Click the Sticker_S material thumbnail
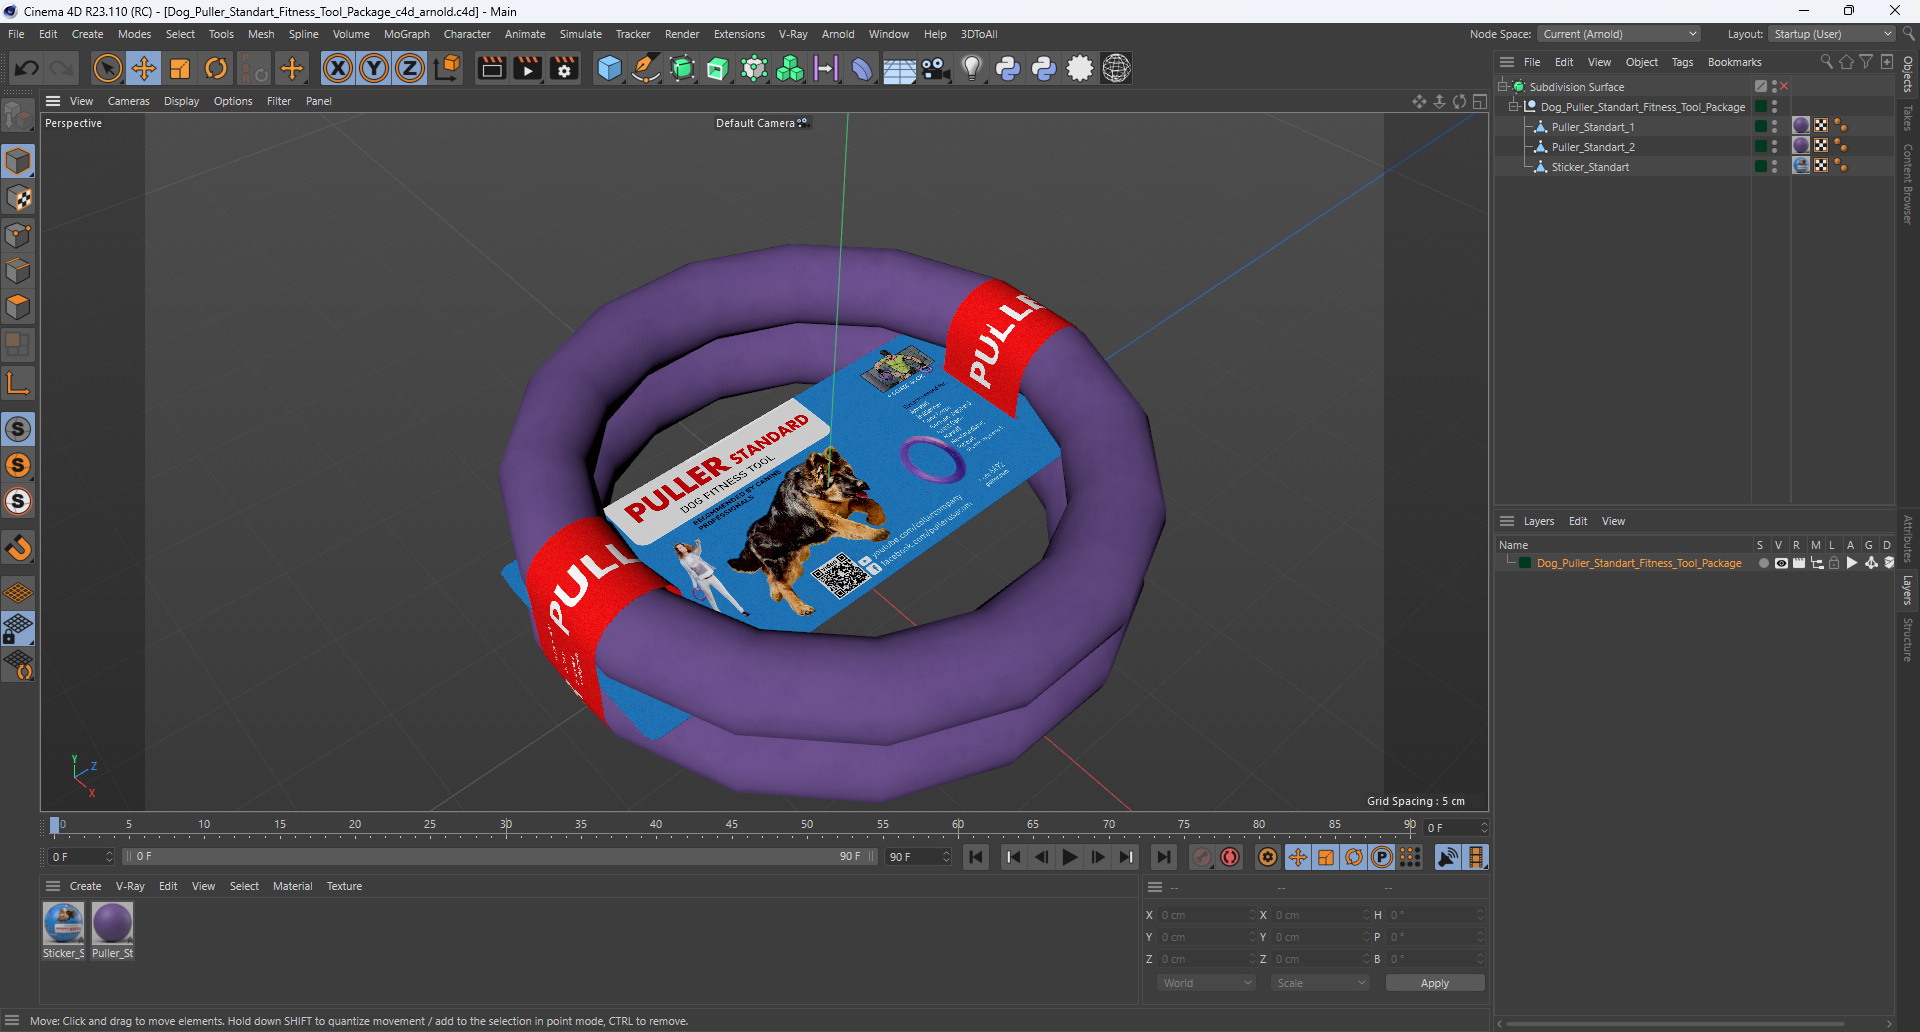The height and width of the screenshot is (1032, 1920). pyautogui.click(x=63, y=923)
